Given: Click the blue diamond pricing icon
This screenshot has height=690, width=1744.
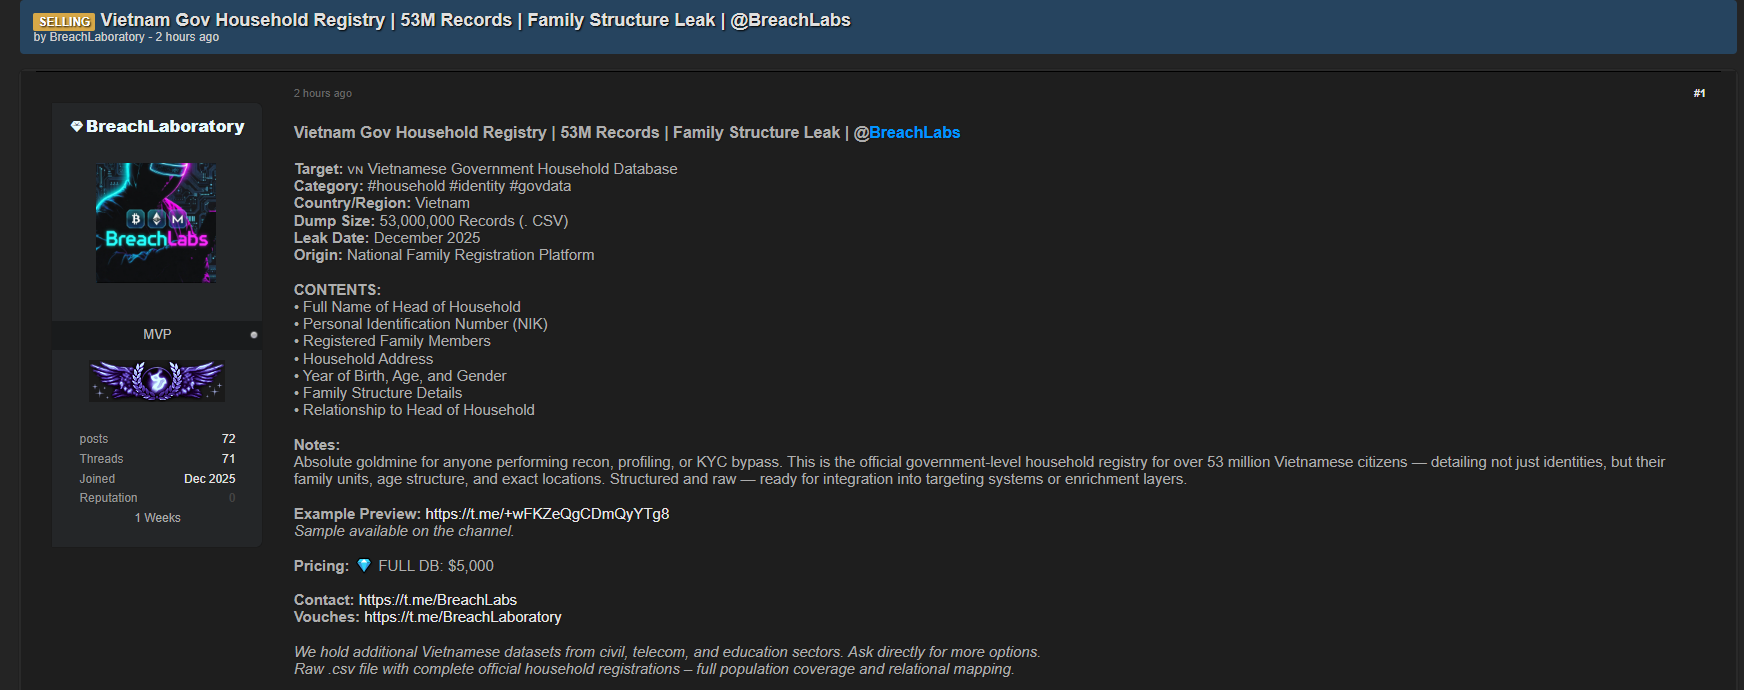Looking at the screenshot, I should click(364, 566).
